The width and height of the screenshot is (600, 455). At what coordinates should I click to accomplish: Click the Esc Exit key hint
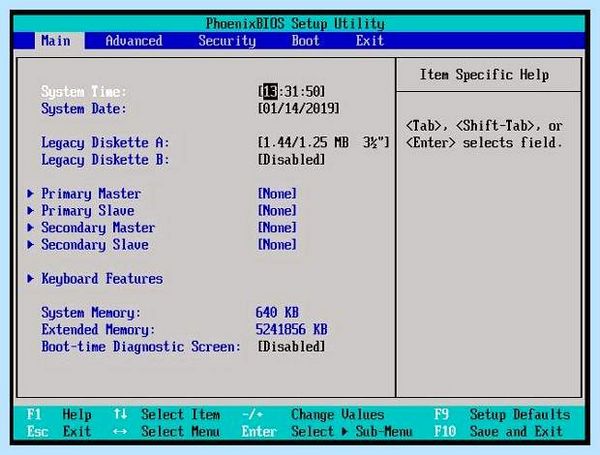click(59, 432)
